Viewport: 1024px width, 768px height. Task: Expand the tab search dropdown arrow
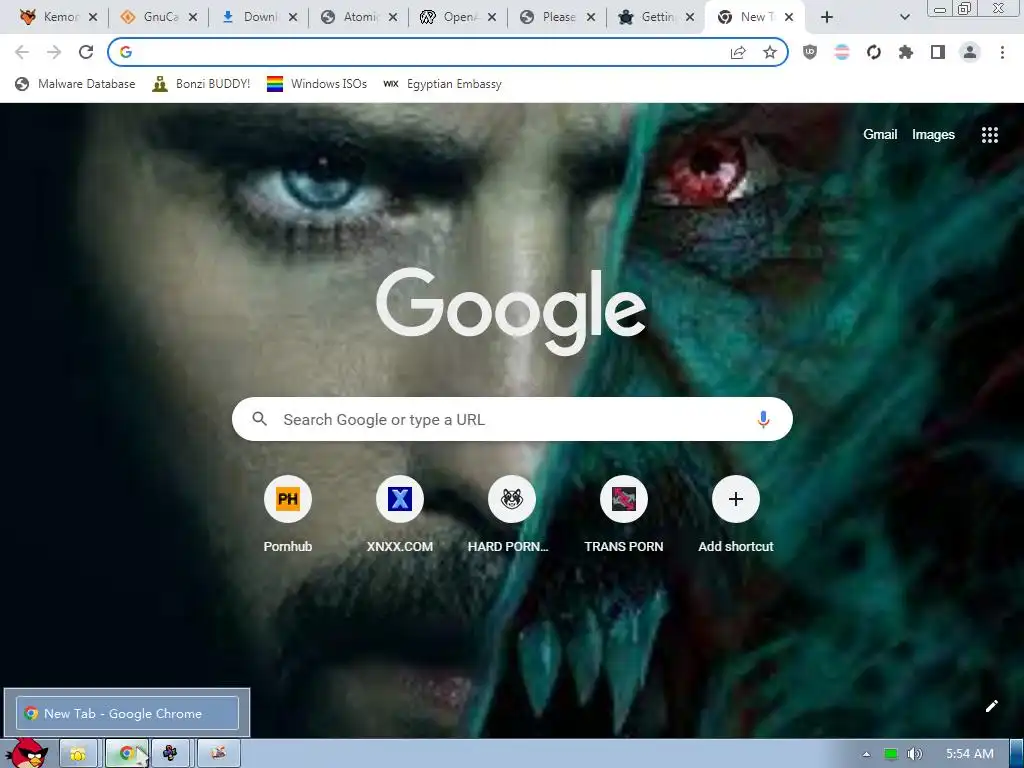click(x=904, y=17)
